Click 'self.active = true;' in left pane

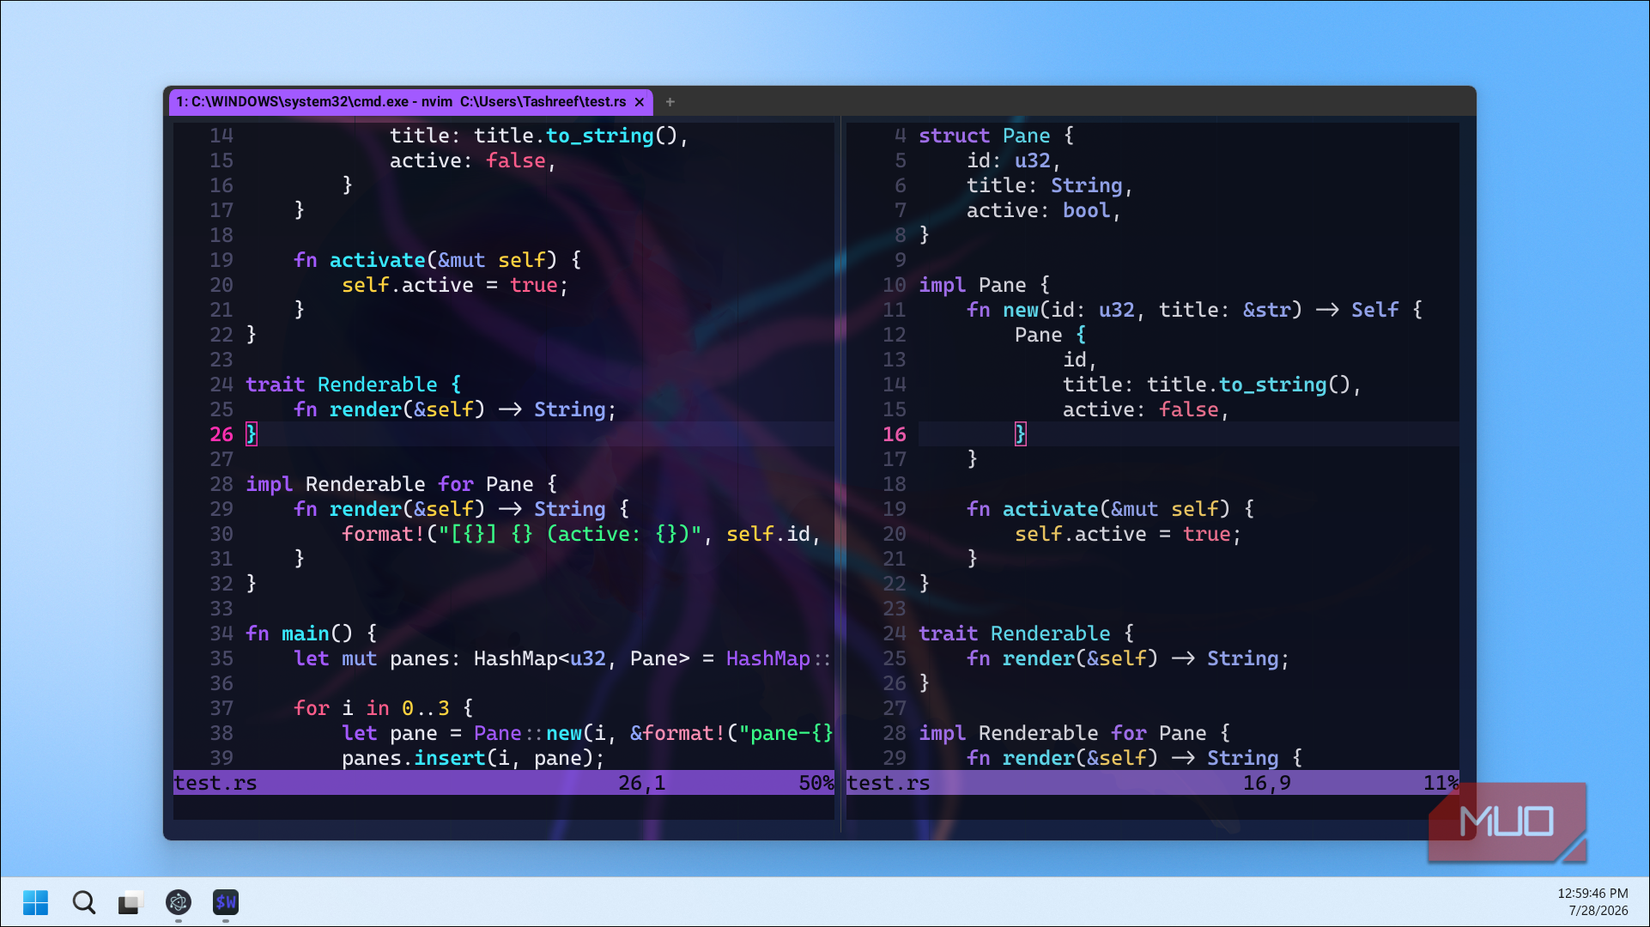click(x=455, y=285)
